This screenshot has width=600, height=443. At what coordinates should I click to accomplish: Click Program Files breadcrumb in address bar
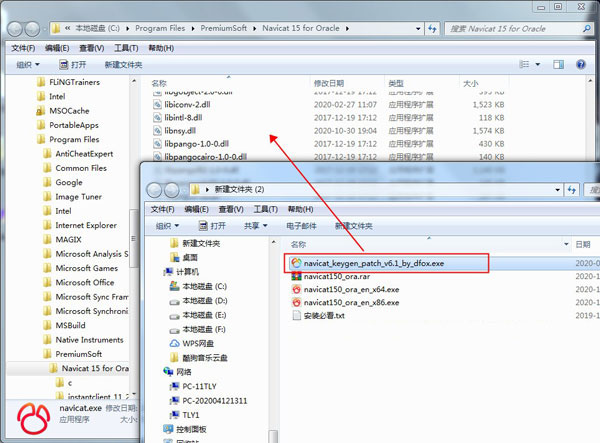(160, 28)
